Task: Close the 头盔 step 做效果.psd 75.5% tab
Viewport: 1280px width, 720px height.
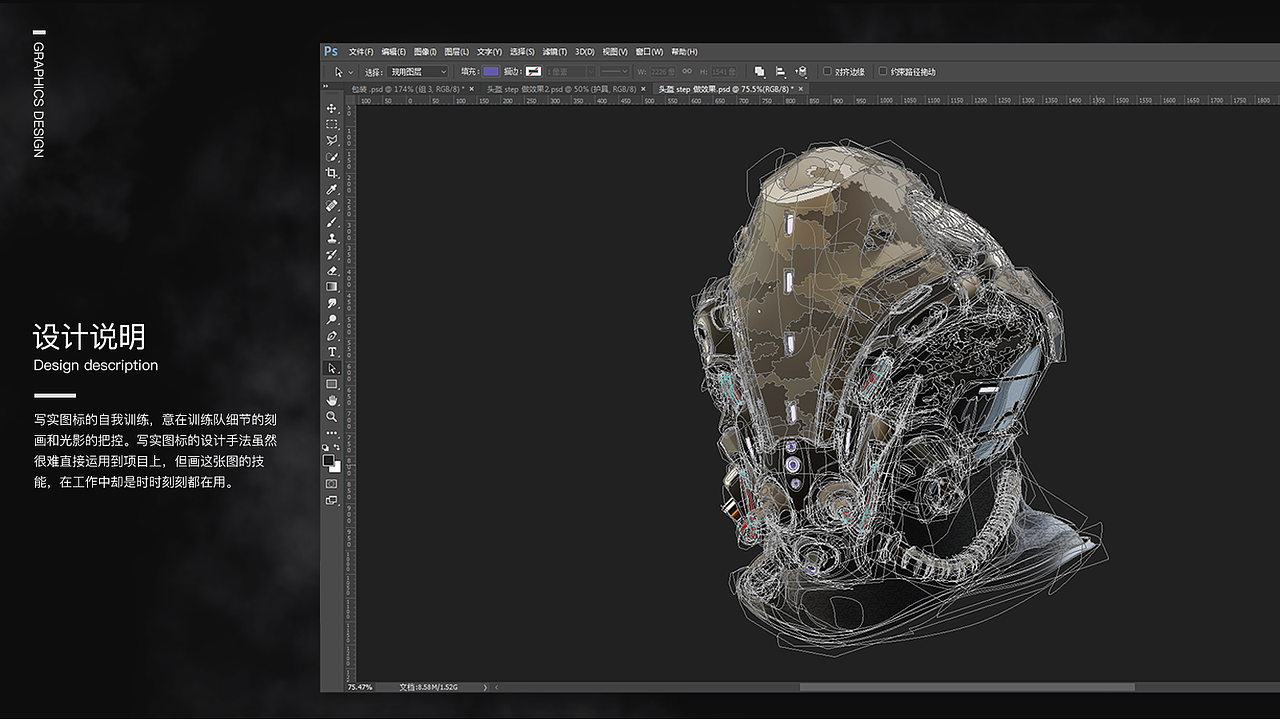Action: pos(801,88)
